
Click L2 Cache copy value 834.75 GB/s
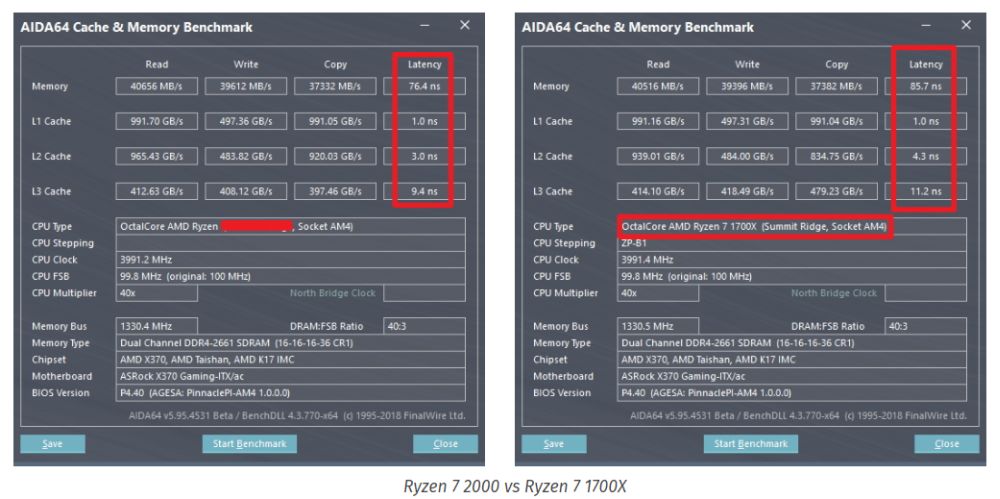[x=836, y=156]
